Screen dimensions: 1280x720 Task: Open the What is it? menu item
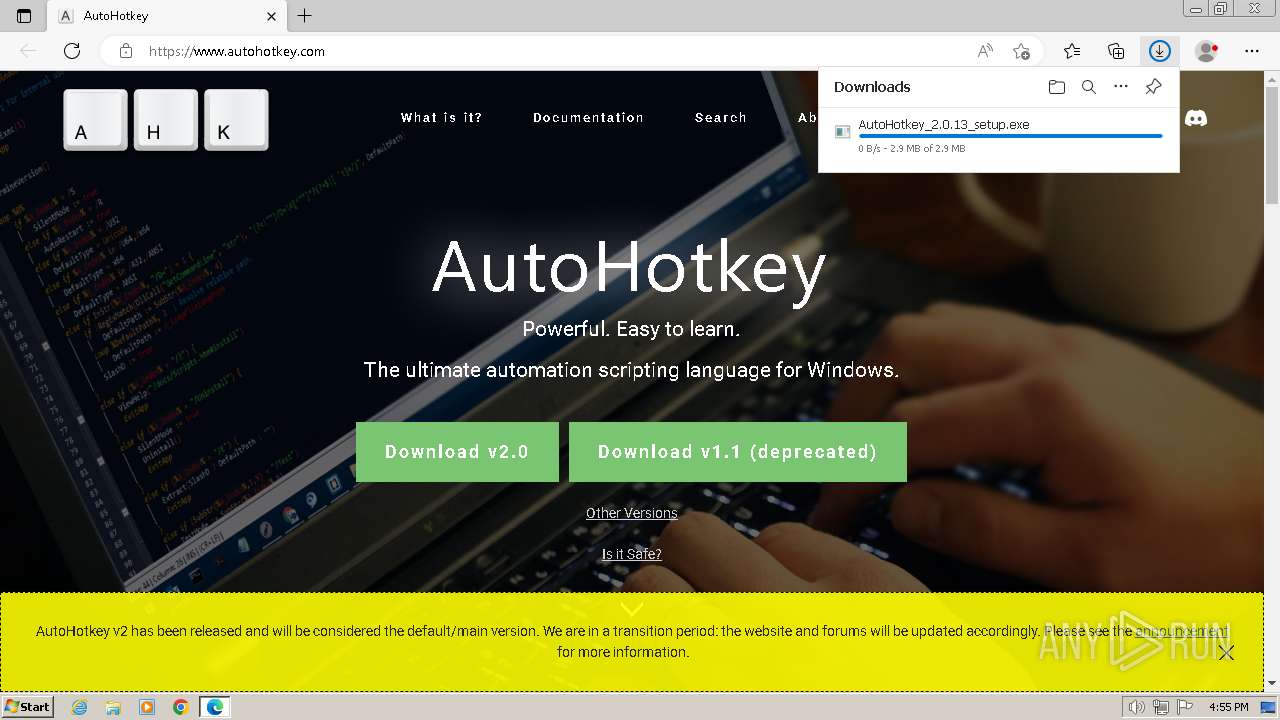click(x=441, y=118)
